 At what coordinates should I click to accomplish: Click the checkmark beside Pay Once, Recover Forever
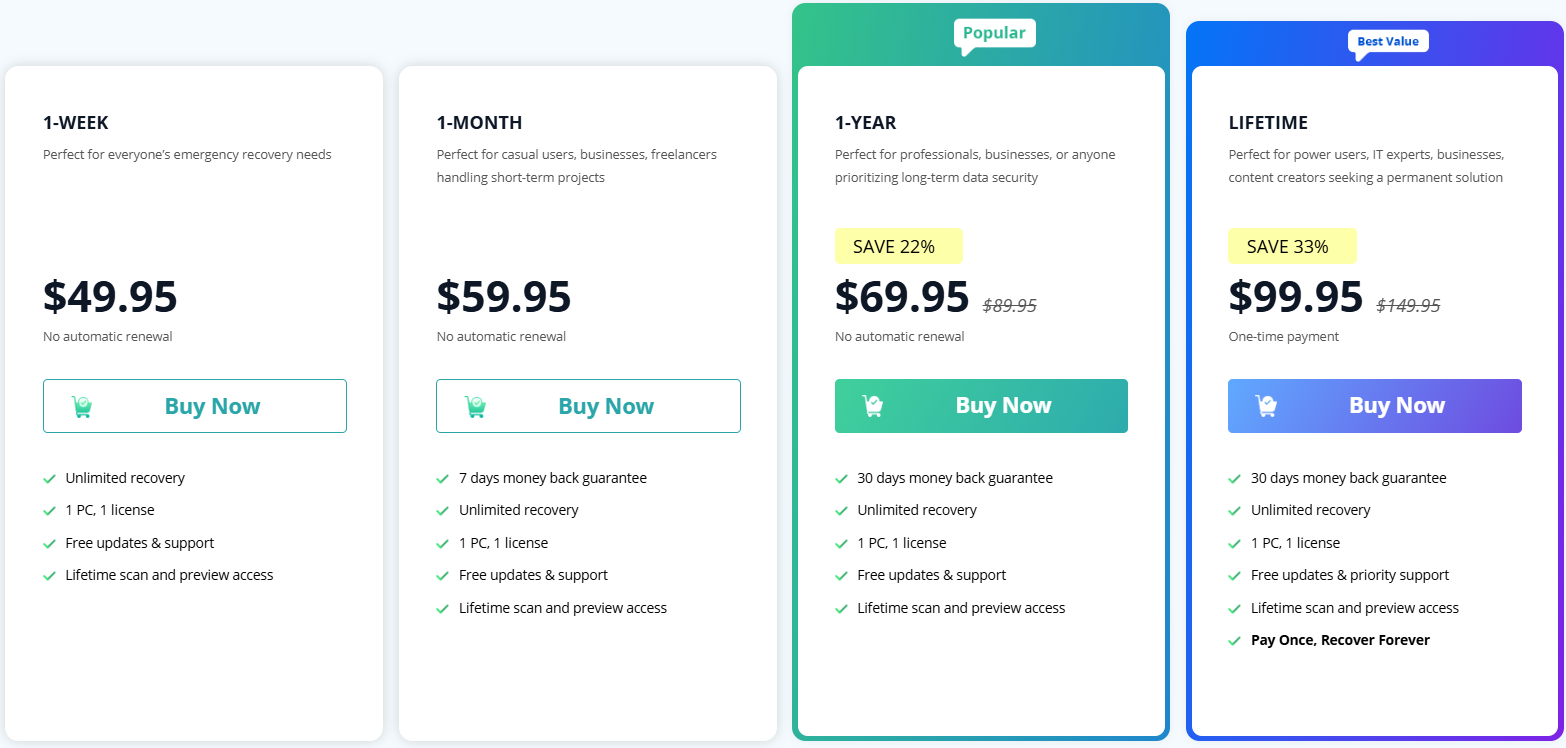(x=1235, y=641)
